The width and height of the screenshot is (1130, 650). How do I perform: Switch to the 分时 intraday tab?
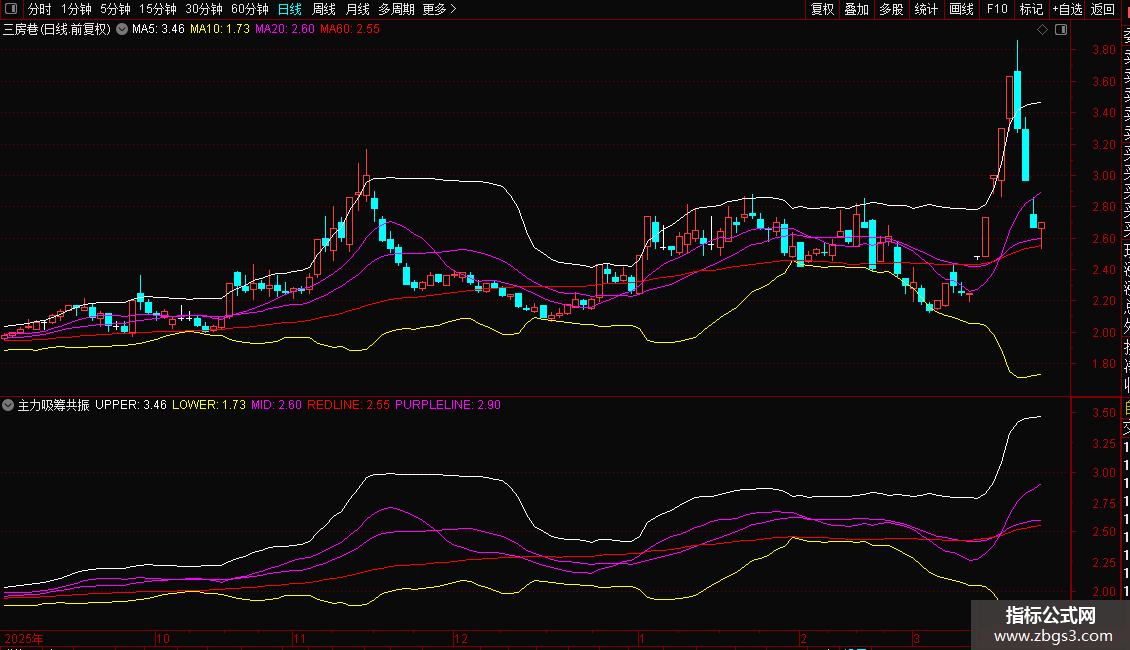click(40, 9)
